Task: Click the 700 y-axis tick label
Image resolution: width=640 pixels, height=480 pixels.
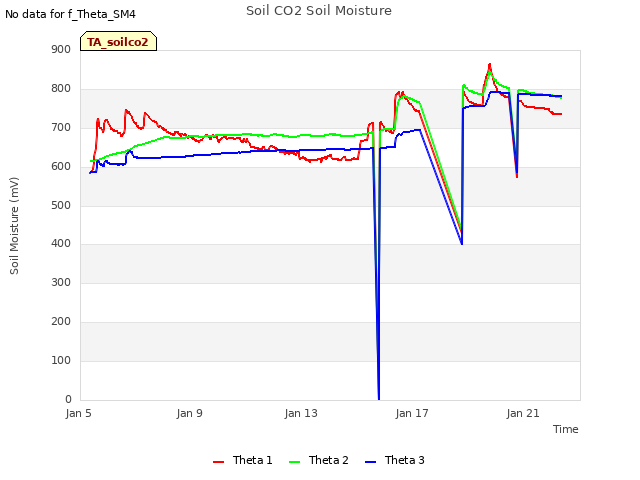Action: (x=61, y=128)
